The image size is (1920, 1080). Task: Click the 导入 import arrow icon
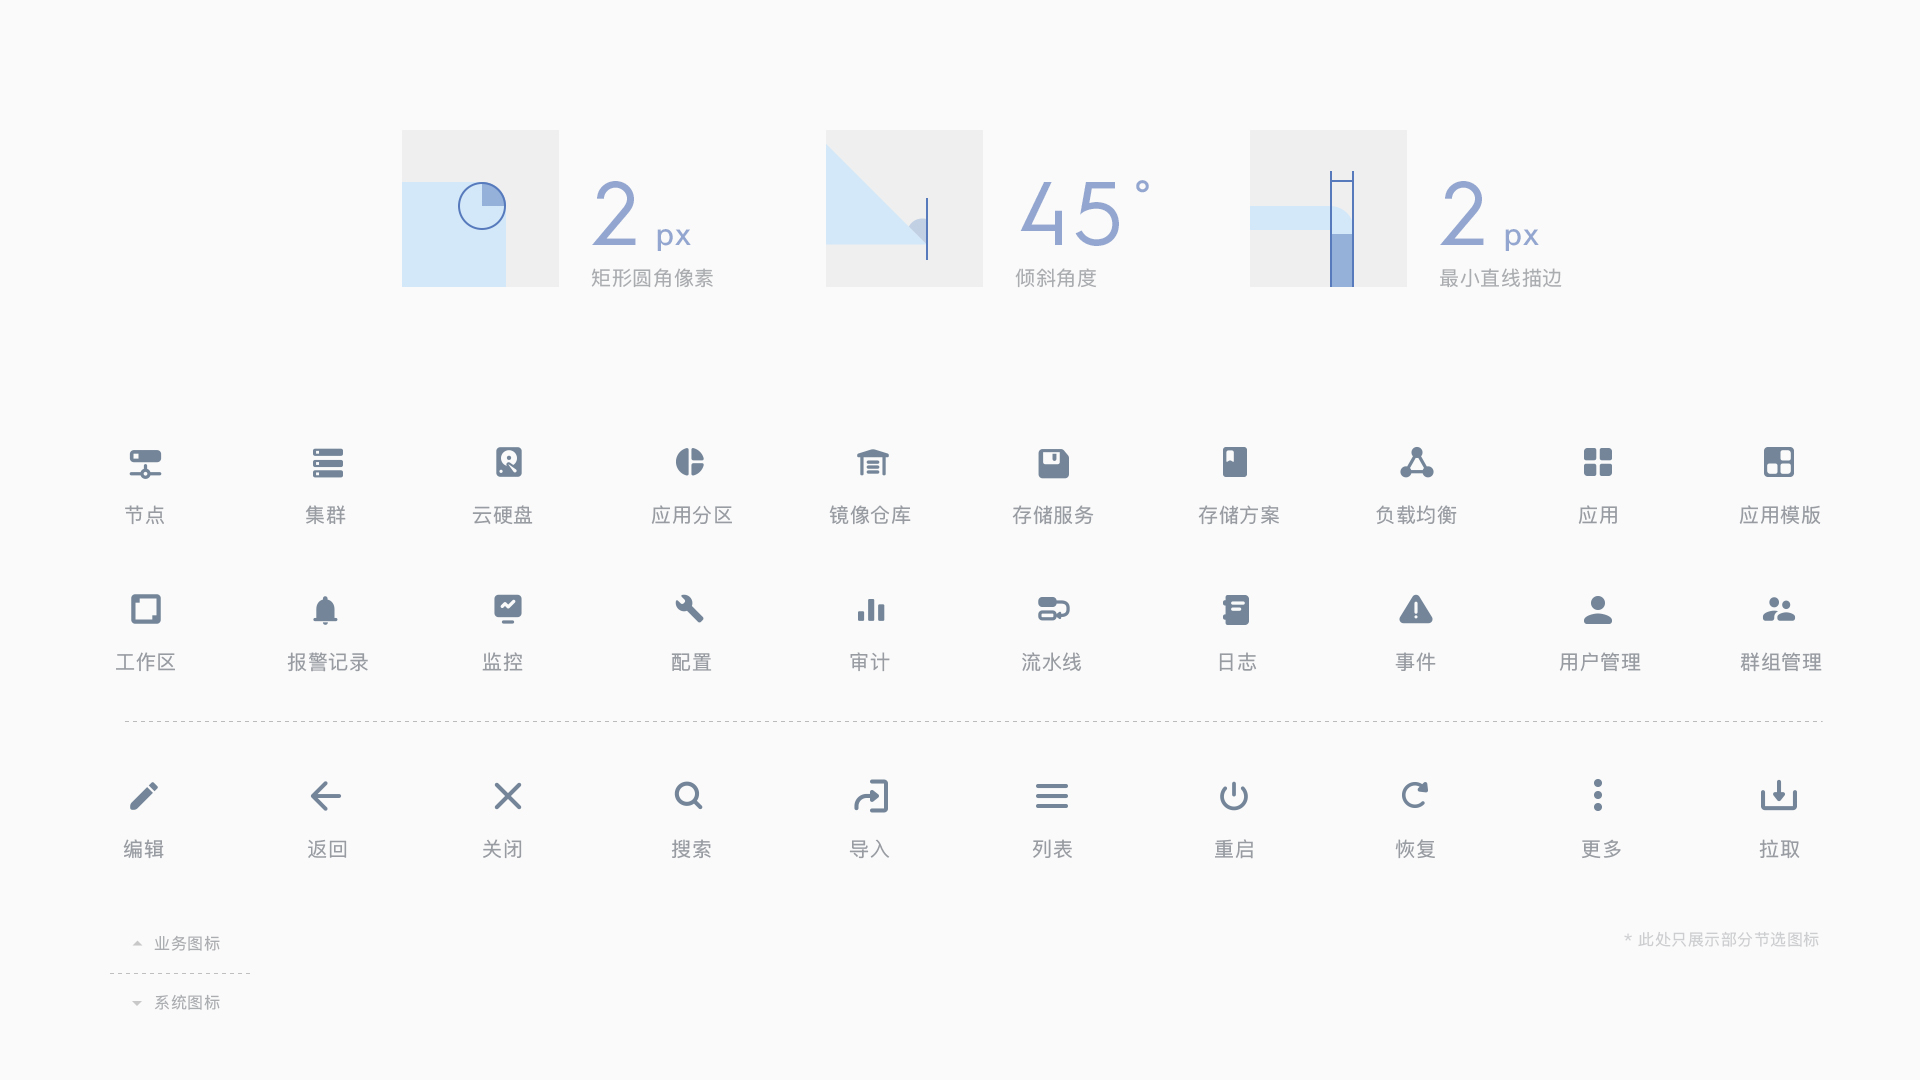[x=871, y=796]
